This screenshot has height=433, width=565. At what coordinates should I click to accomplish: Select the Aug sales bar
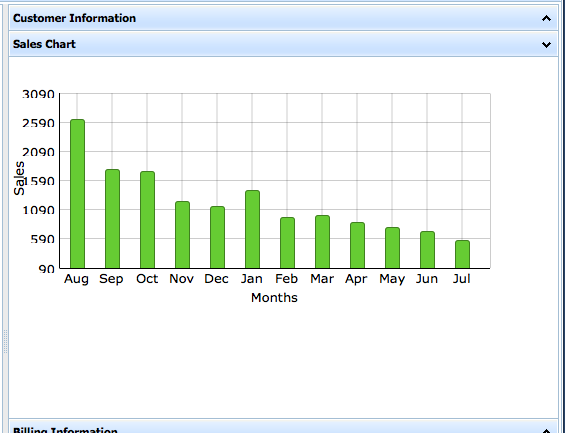coord(77,194)
